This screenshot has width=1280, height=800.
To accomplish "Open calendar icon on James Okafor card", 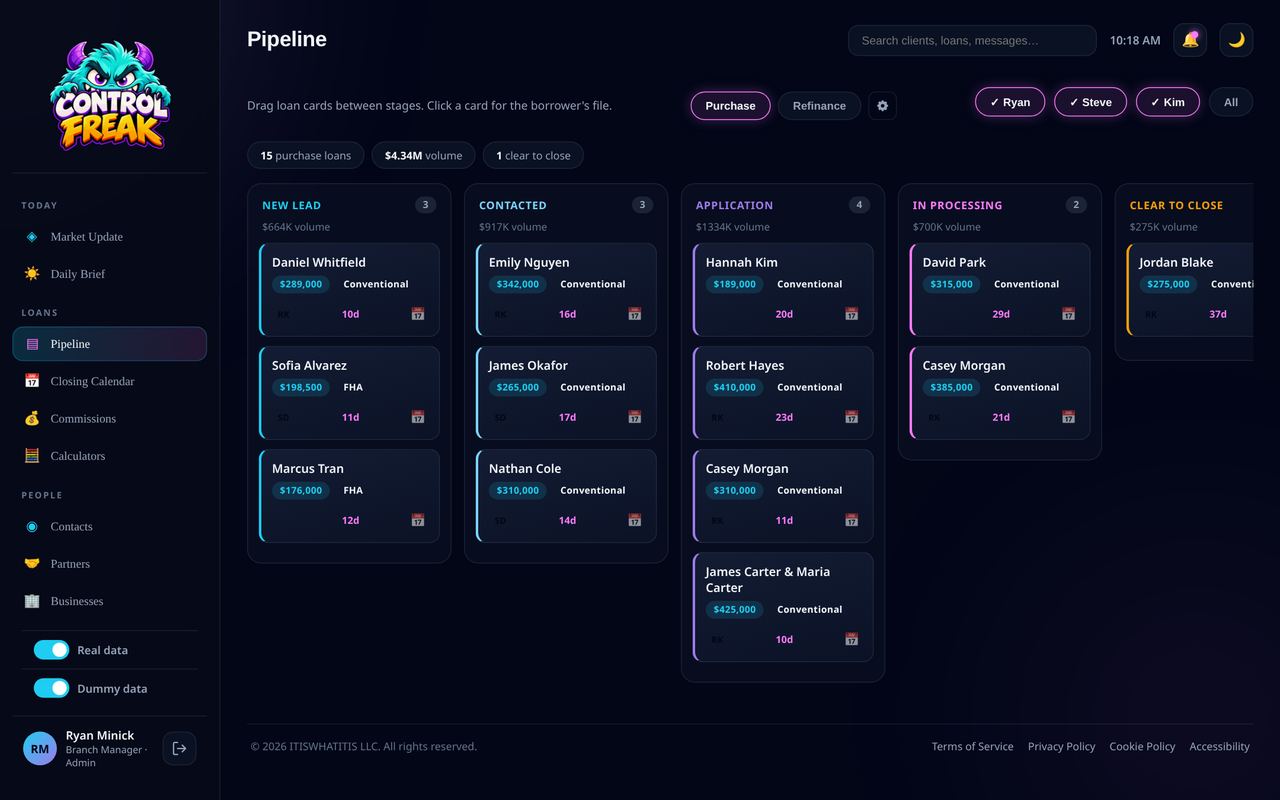I will 634,417.
